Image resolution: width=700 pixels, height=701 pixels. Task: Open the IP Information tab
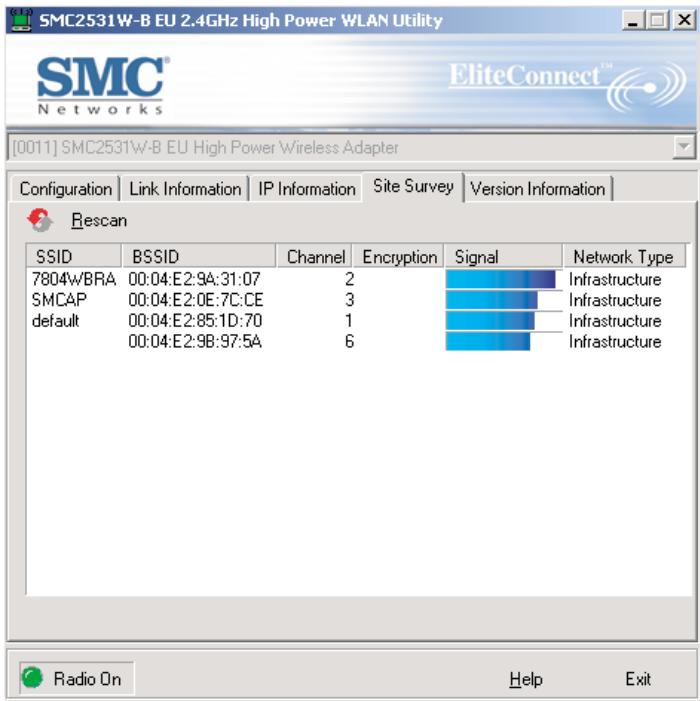click(x=307, y=189)
